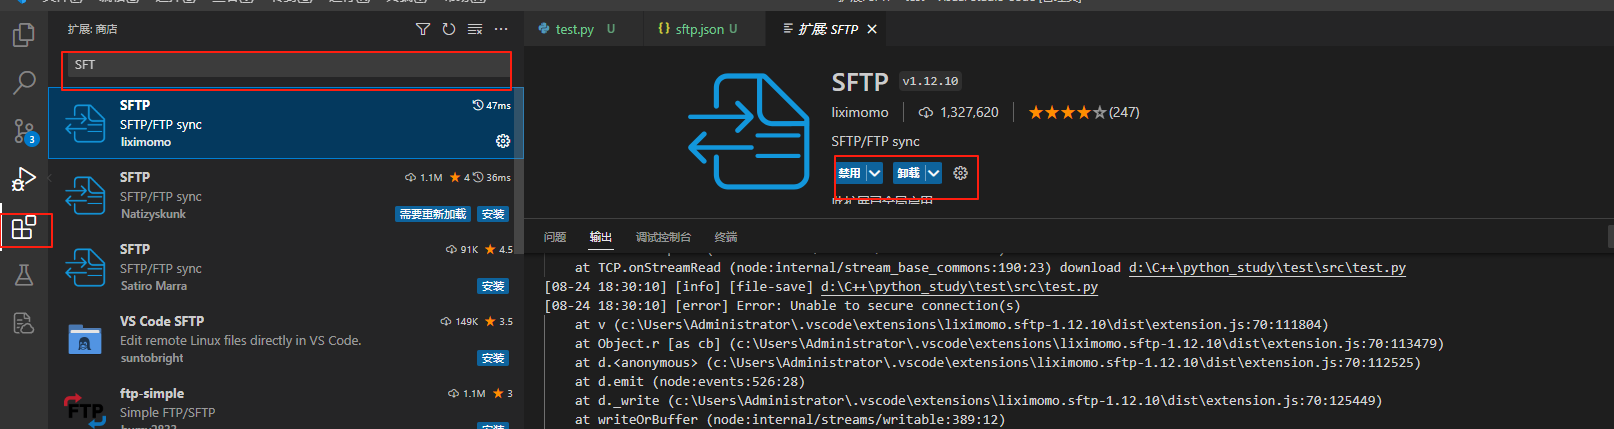Click the install count 1,327,620
The image size is (1614, 429).
[x=959, y=112]
